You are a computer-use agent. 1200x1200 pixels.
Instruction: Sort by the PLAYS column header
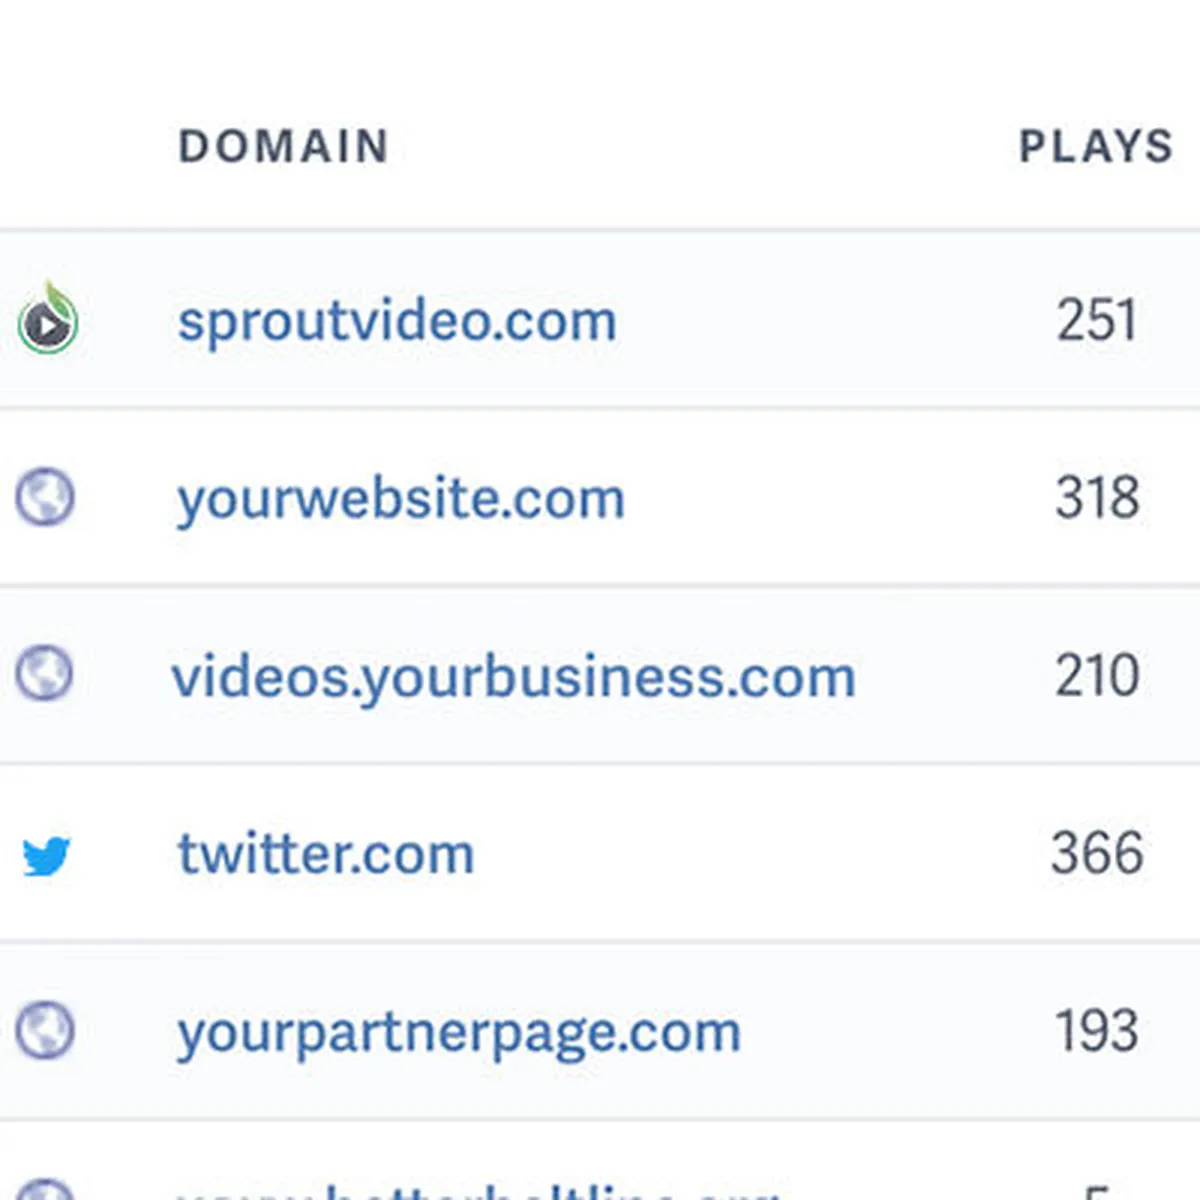pyautogui.click(x=1095, y=147)
